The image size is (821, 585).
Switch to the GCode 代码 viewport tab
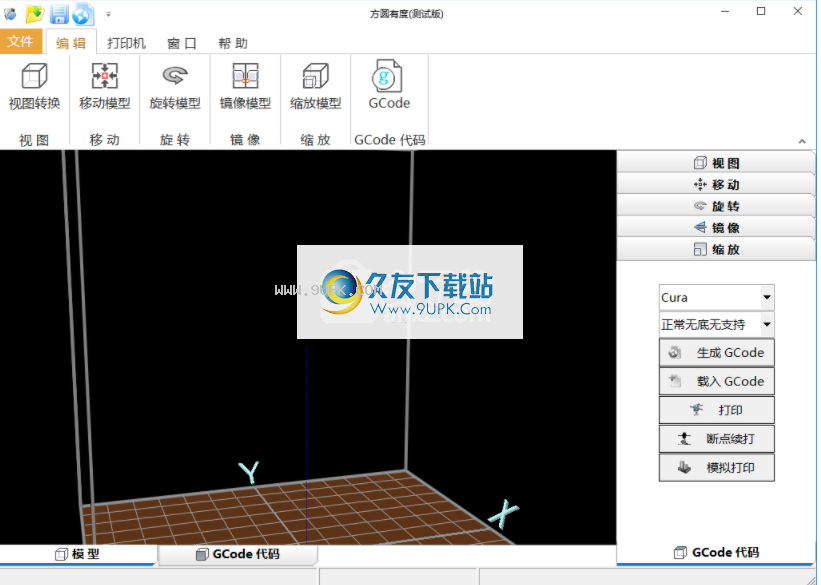click(238, 554)
